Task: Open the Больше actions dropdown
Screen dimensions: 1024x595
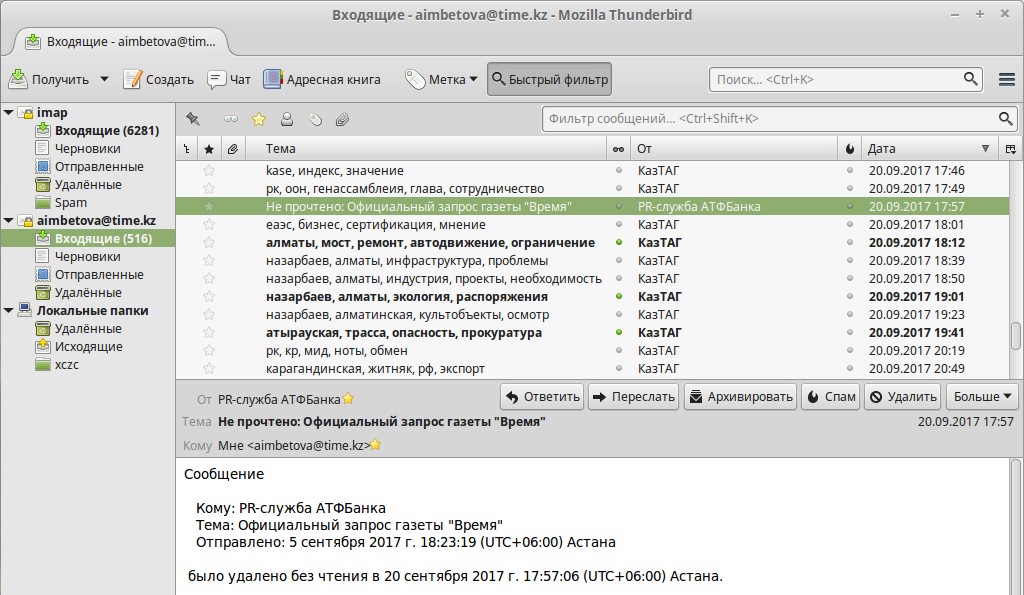Action: click(982, 396)
